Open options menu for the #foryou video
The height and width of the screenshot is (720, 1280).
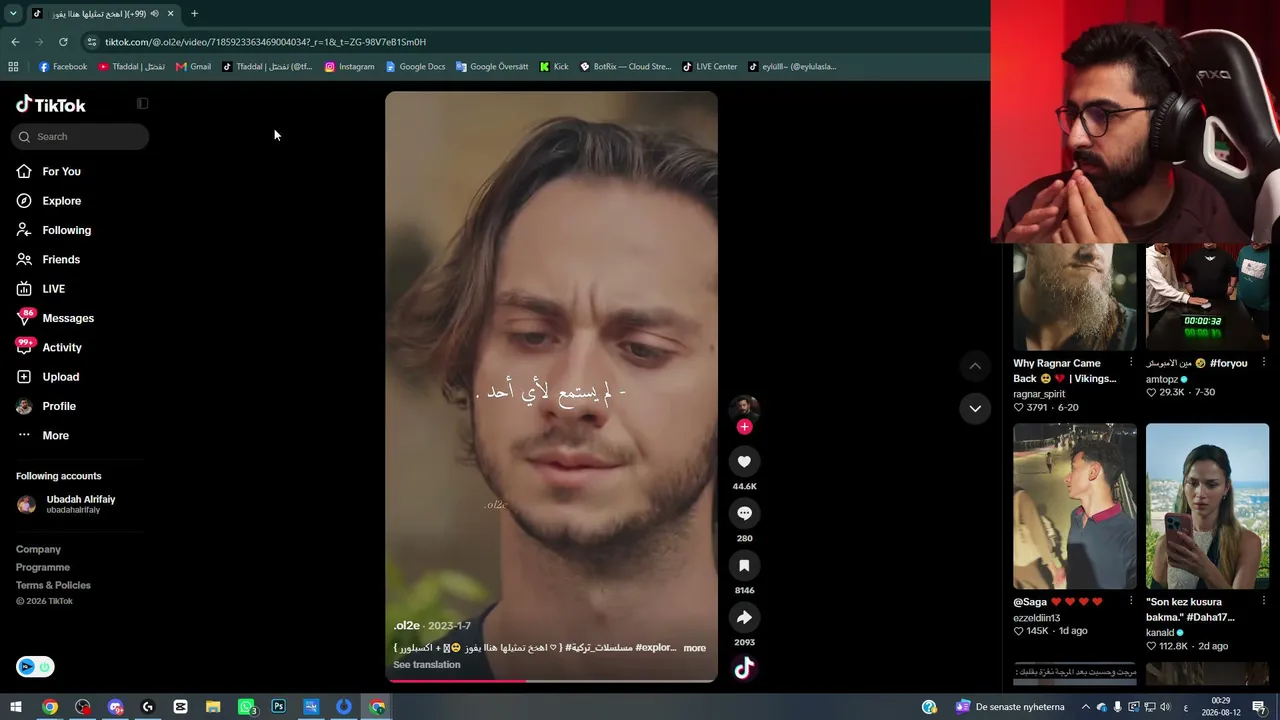tap(1264, 362)
